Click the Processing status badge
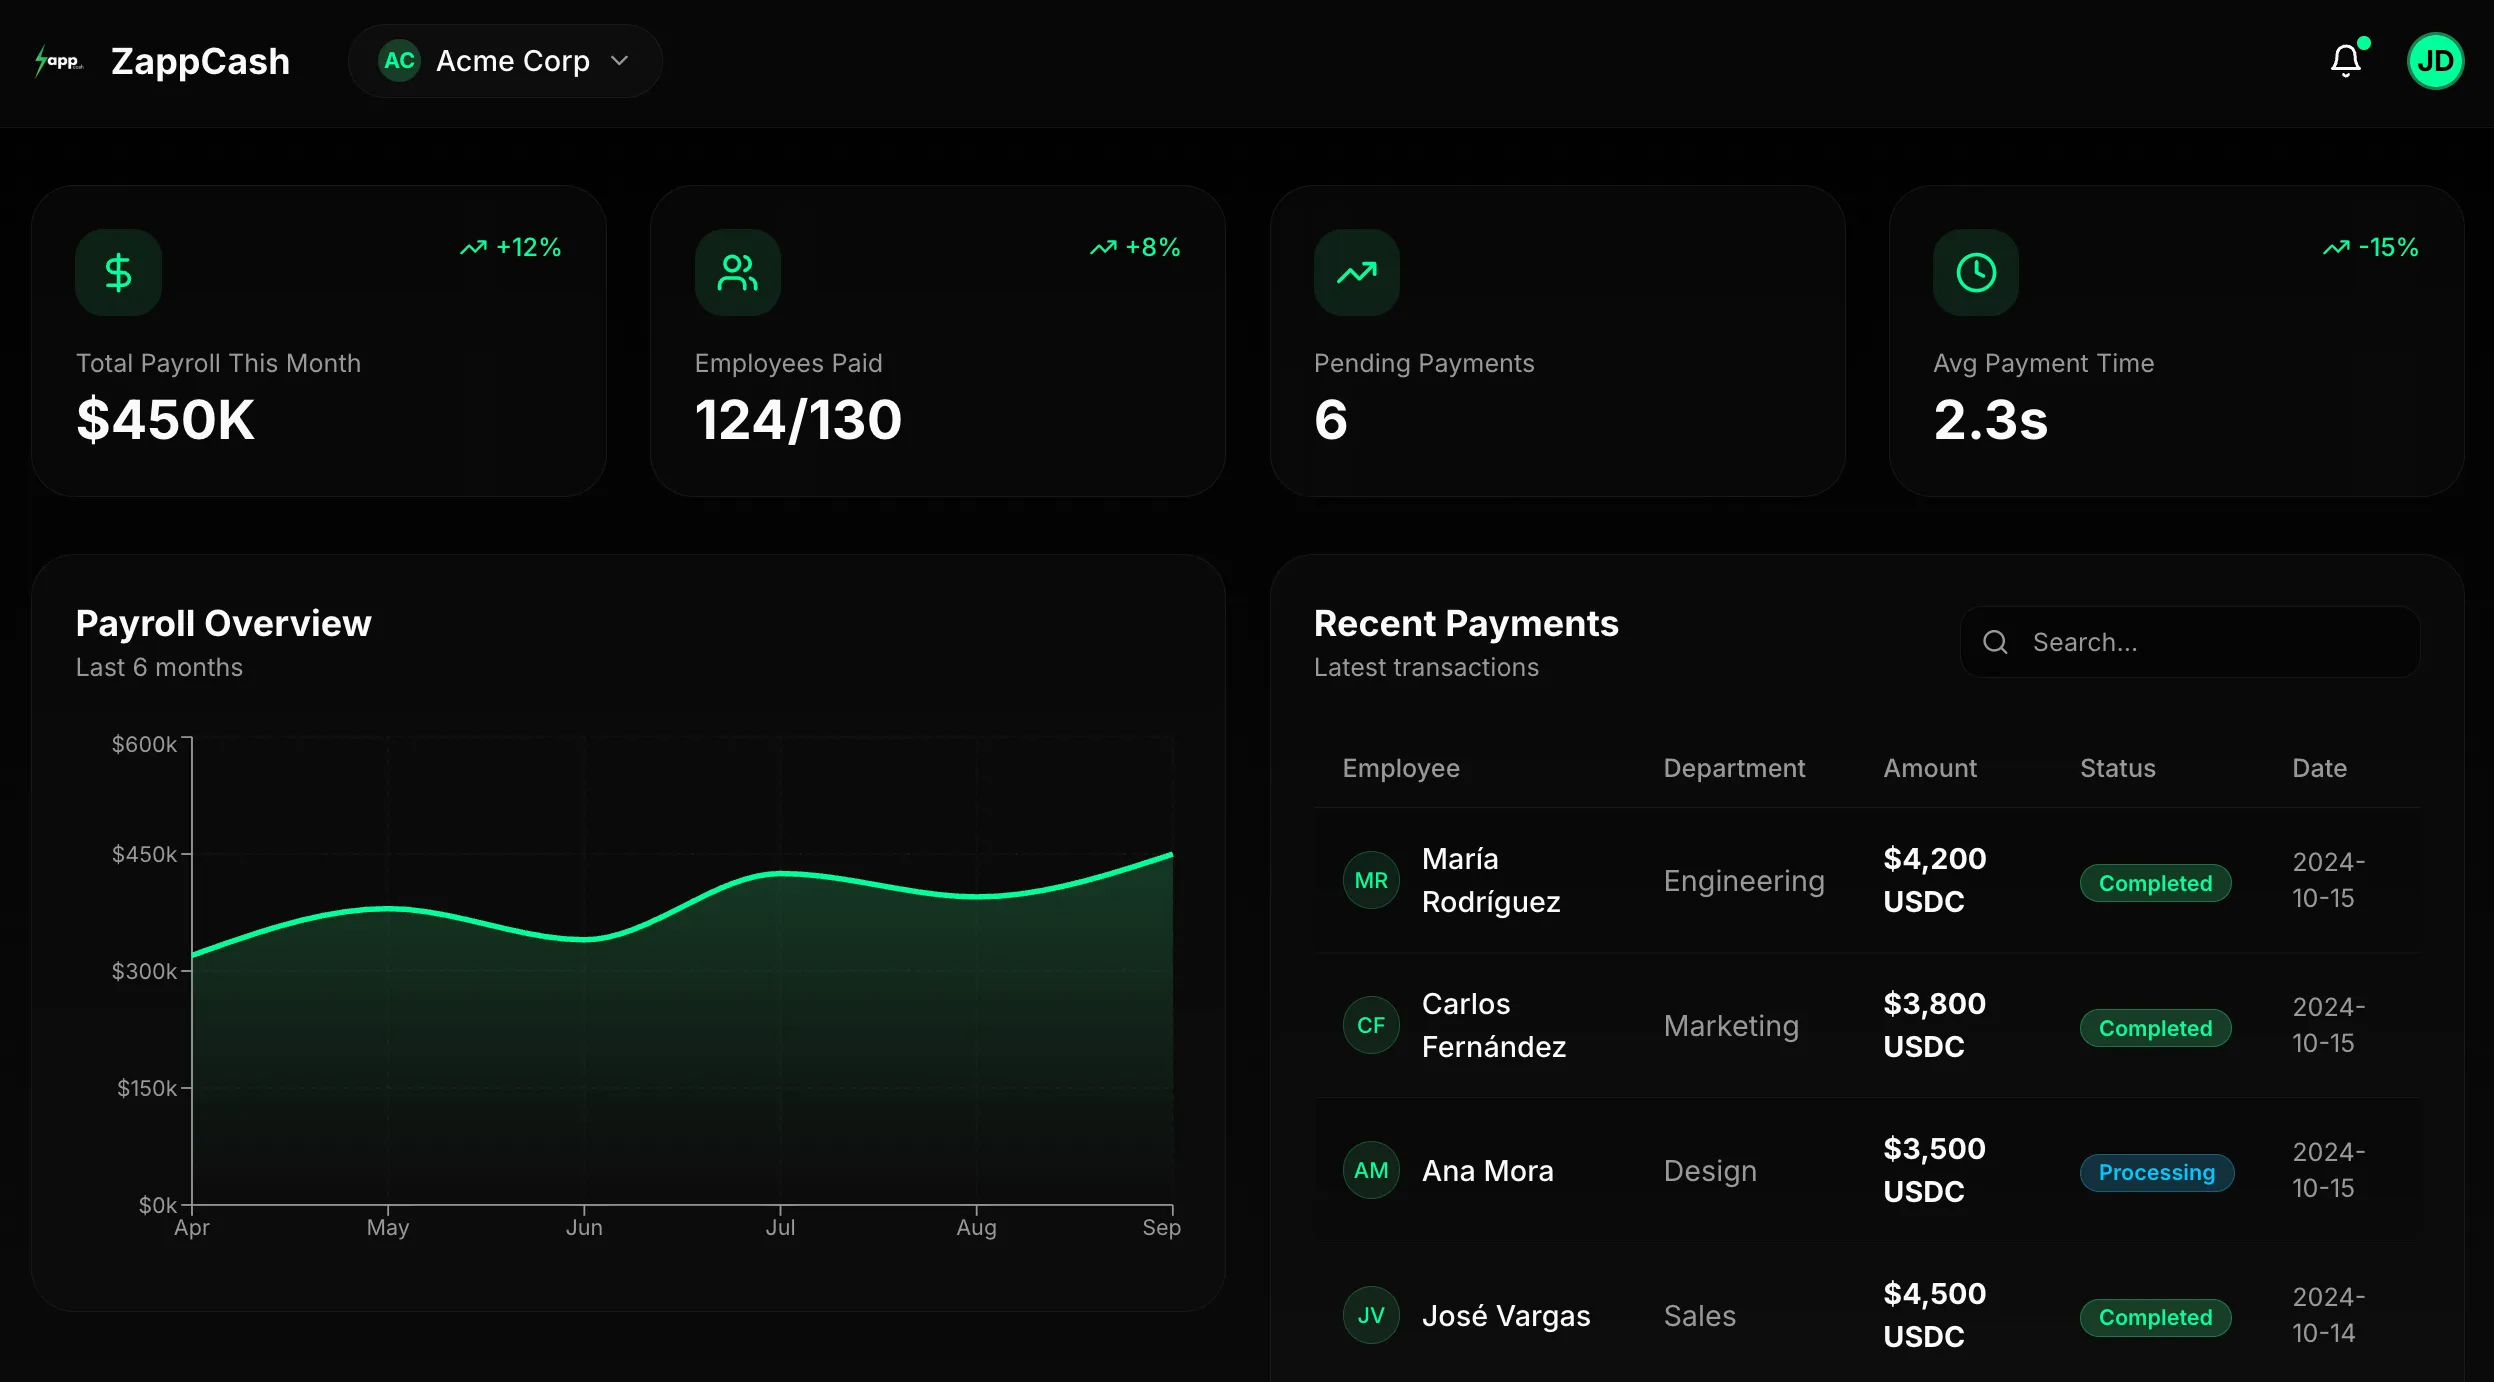 click(2156, 1172)
